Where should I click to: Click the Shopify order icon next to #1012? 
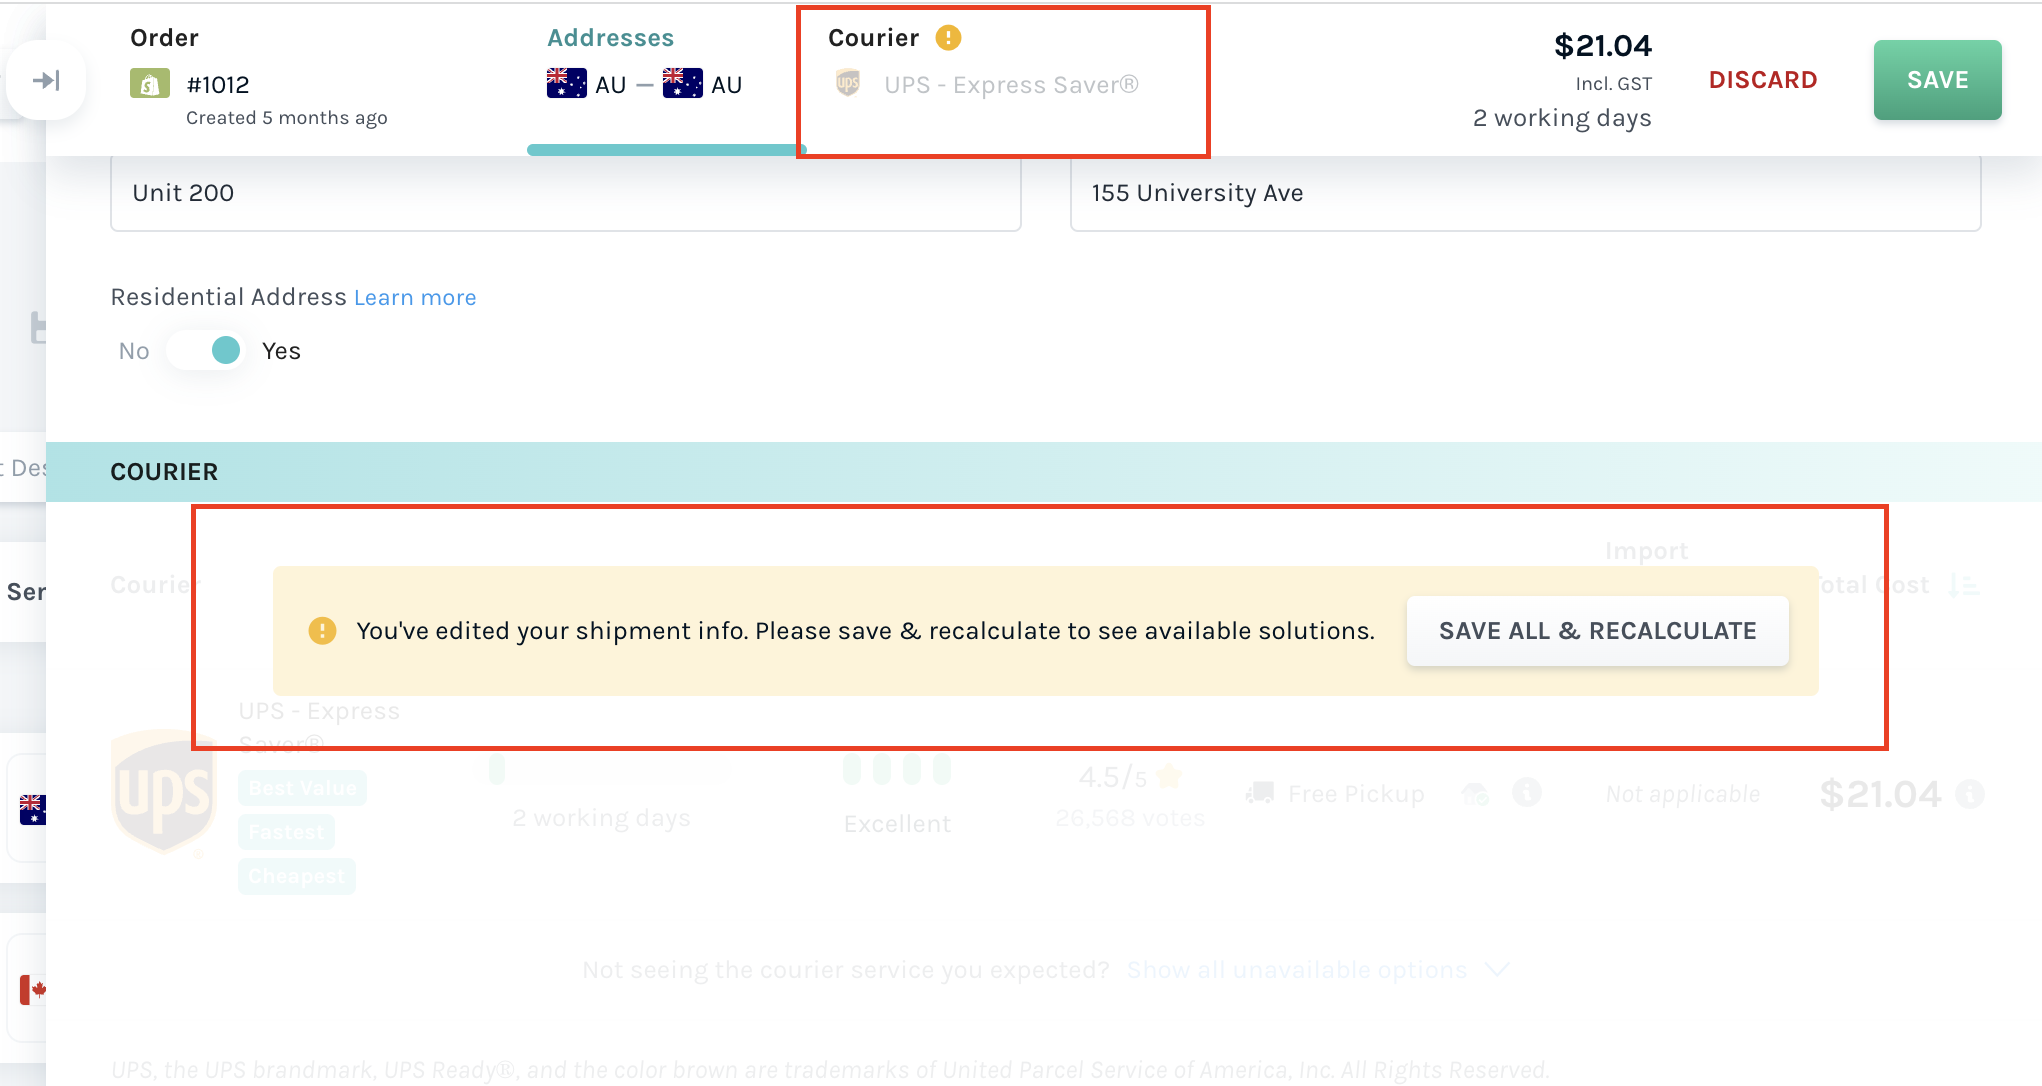(150, 84)
